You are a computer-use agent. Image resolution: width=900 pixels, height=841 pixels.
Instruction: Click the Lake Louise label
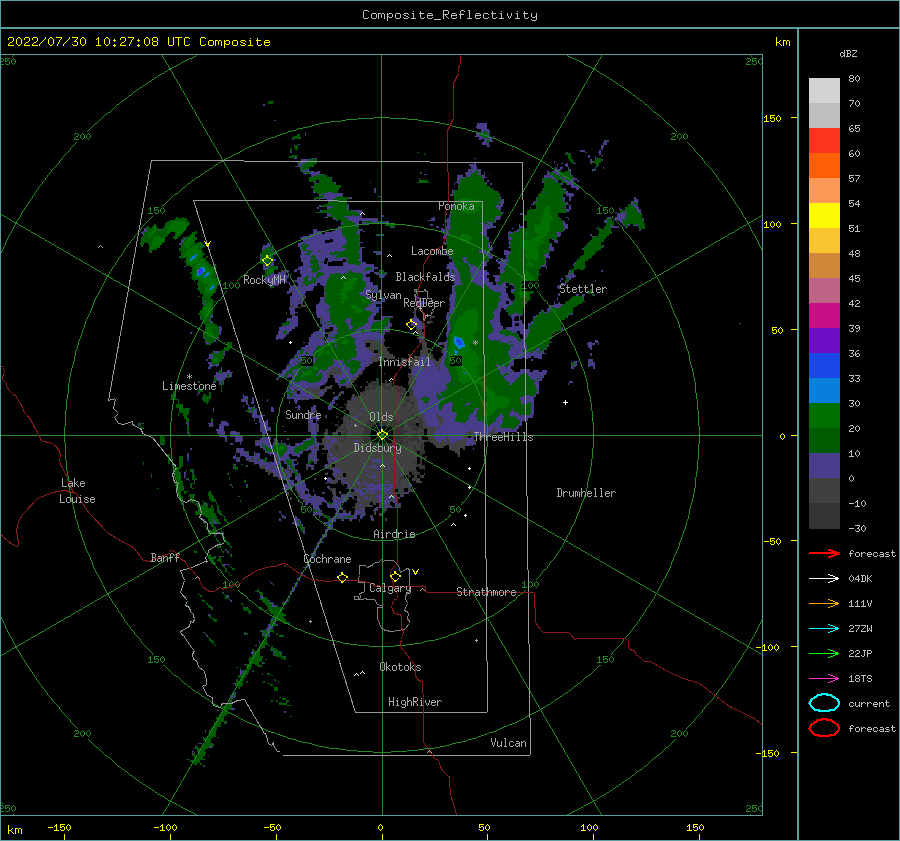pyautogui.click(x=77, y=491)
